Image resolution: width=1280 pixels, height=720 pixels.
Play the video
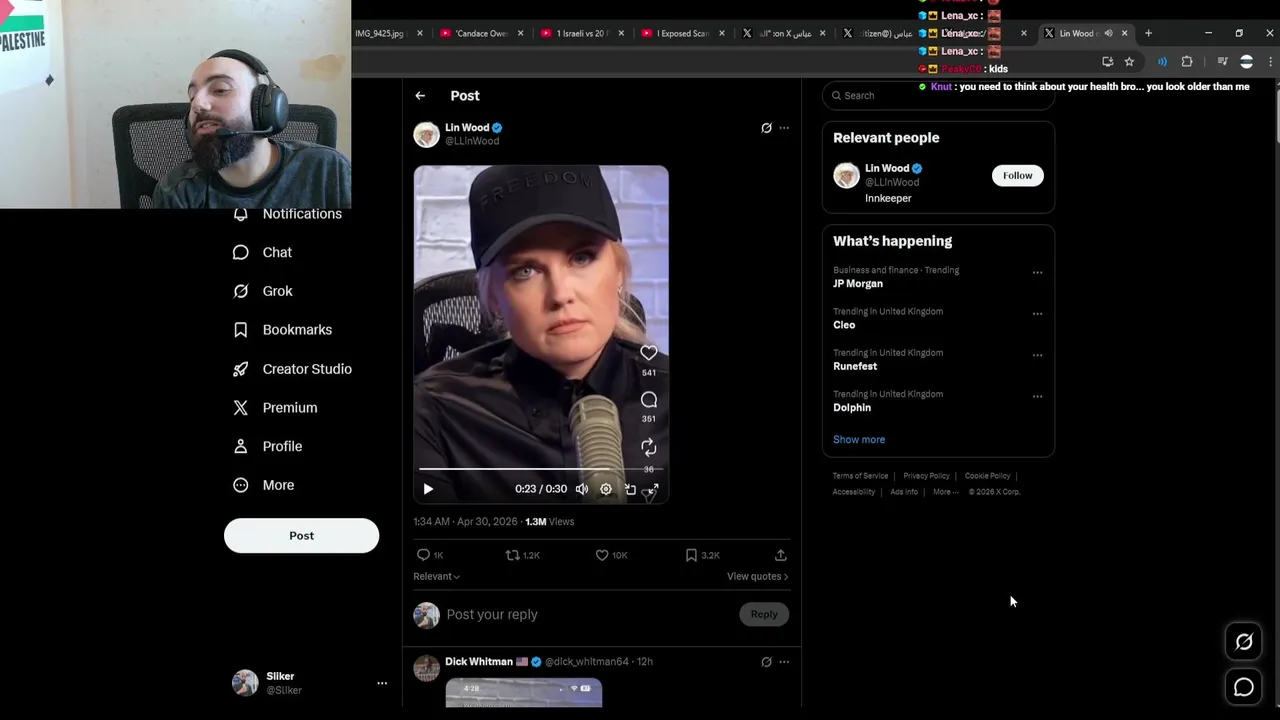[x=428, y=489]
